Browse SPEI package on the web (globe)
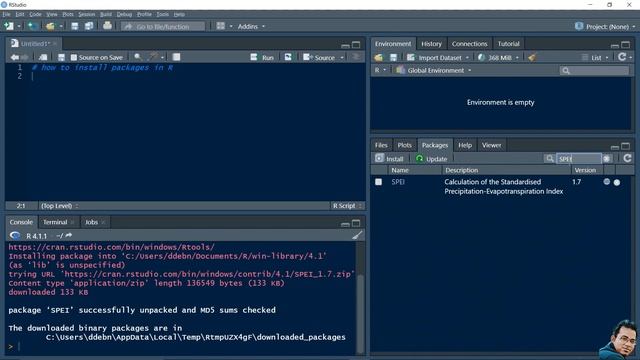 click(607, 182)
